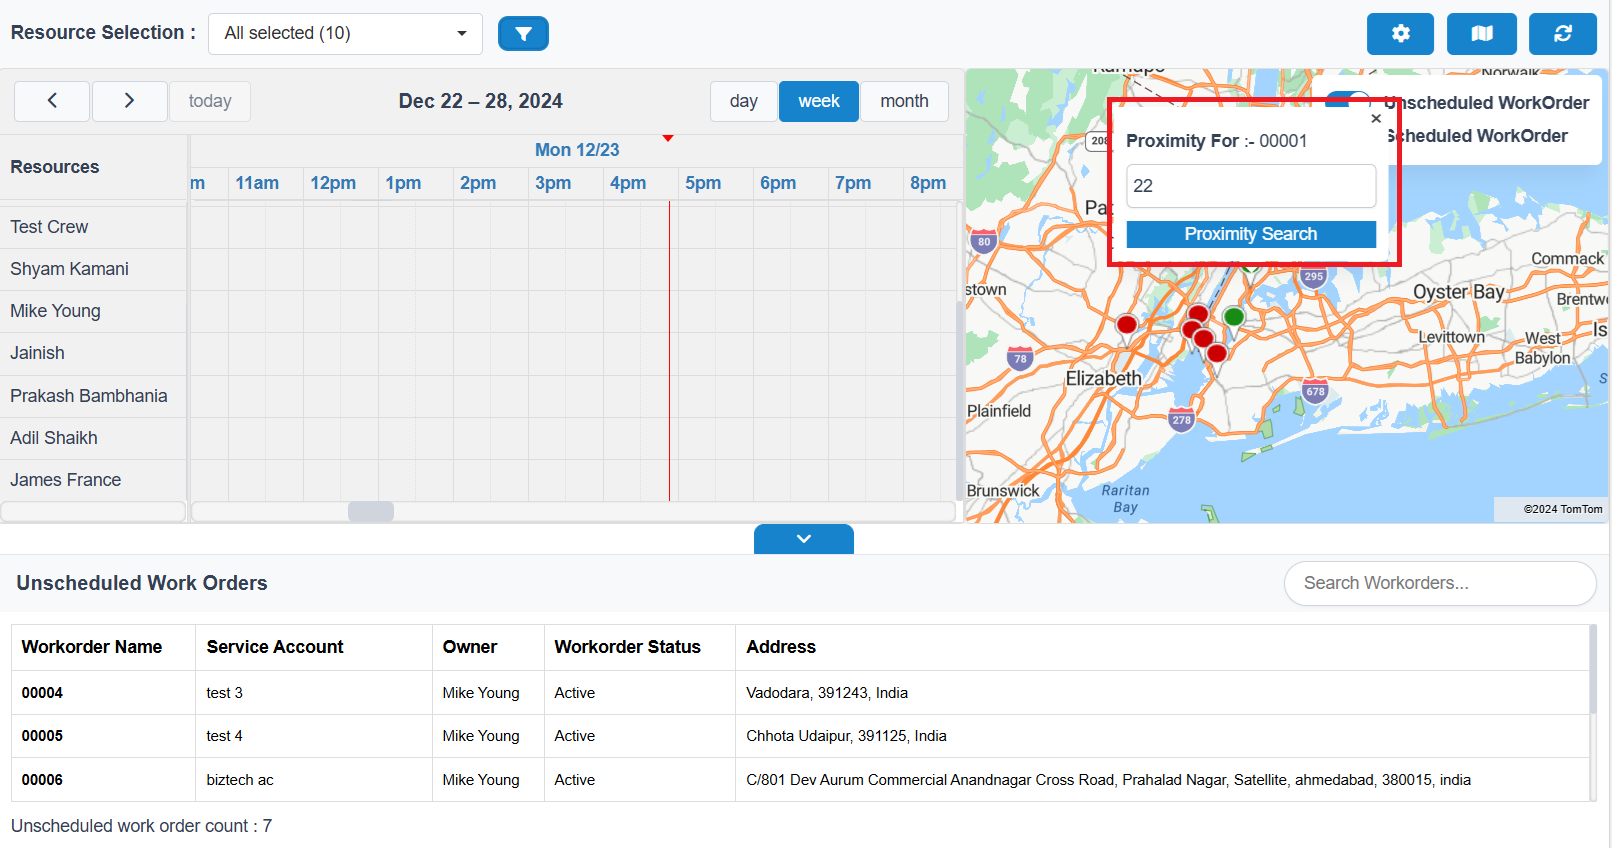Open the gear settings button
The width and height of the screenshot is (1613, 851).
pyautogui.click(x=1400, y=34)
